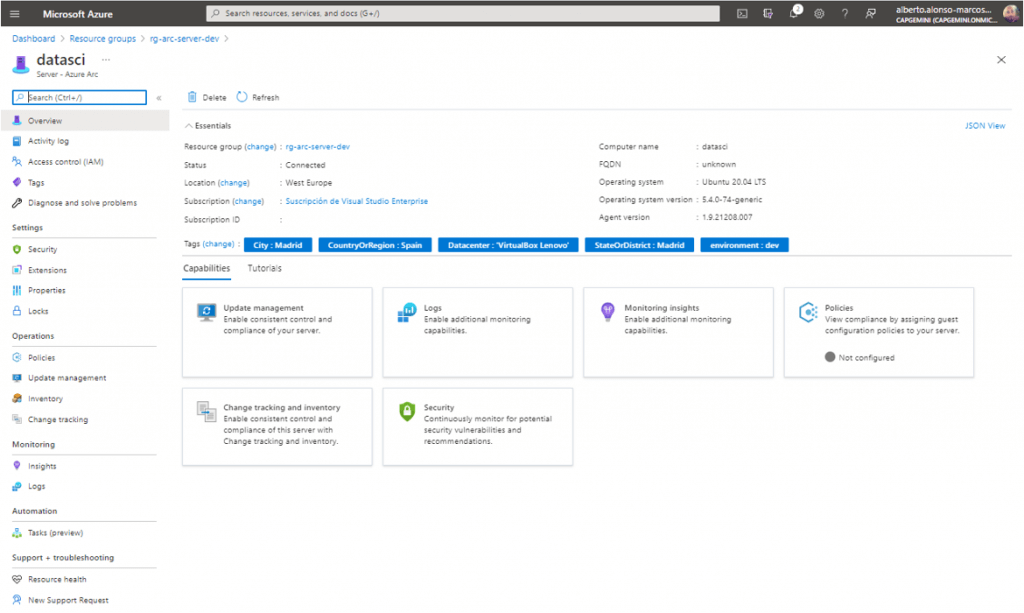Screen dimensions: 1024x613
Task: Launch Cloud Shell from top bar
Action: coord(742,14)
